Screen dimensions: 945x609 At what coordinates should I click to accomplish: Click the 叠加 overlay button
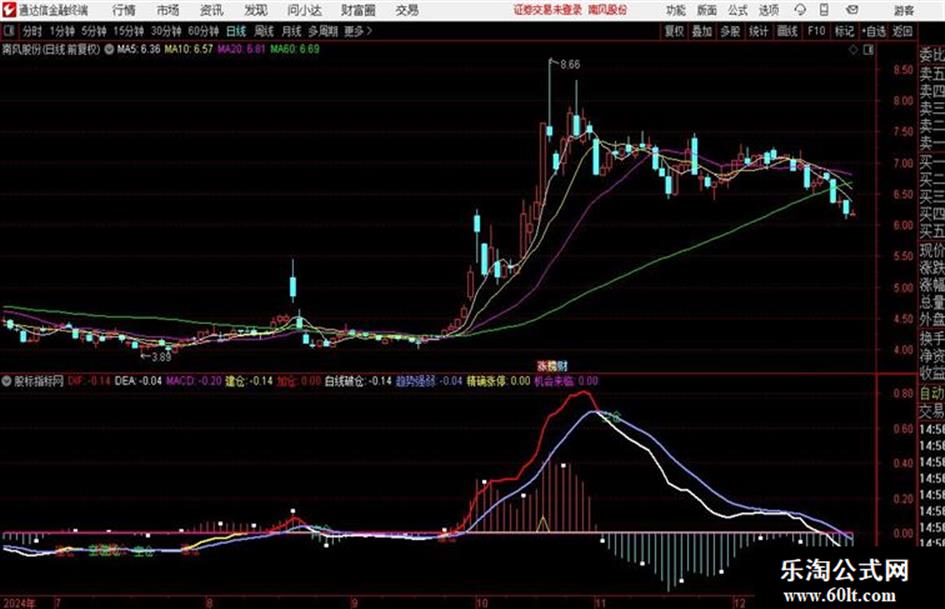point(702,31)
